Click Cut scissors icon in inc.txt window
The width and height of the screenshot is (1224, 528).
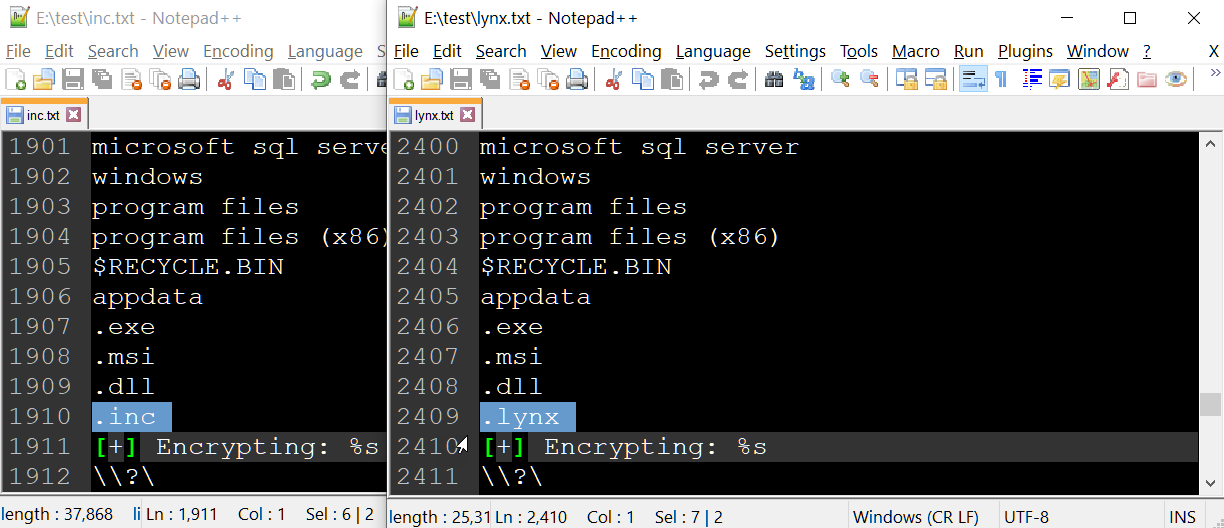pos(226,80)
